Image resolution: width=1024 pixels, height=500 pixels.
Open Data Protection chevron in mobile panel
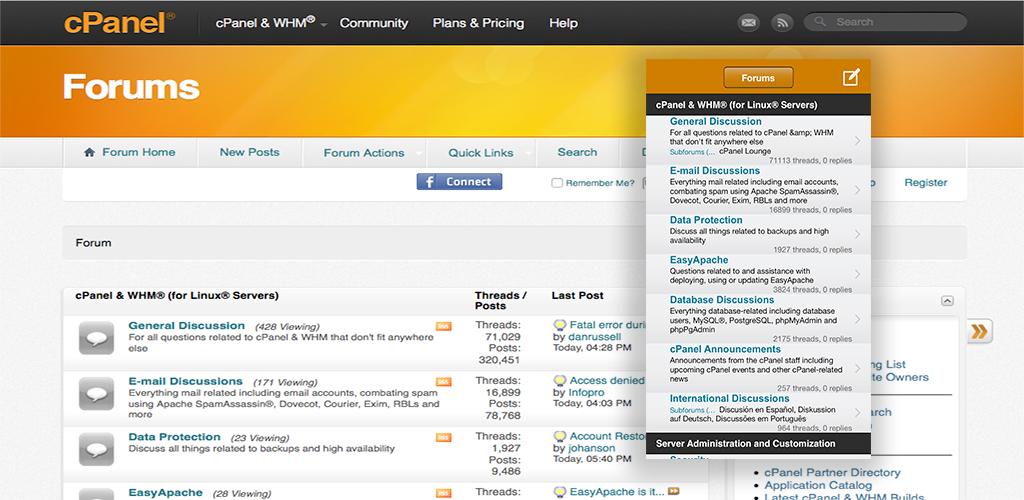[x=857, y=234]
